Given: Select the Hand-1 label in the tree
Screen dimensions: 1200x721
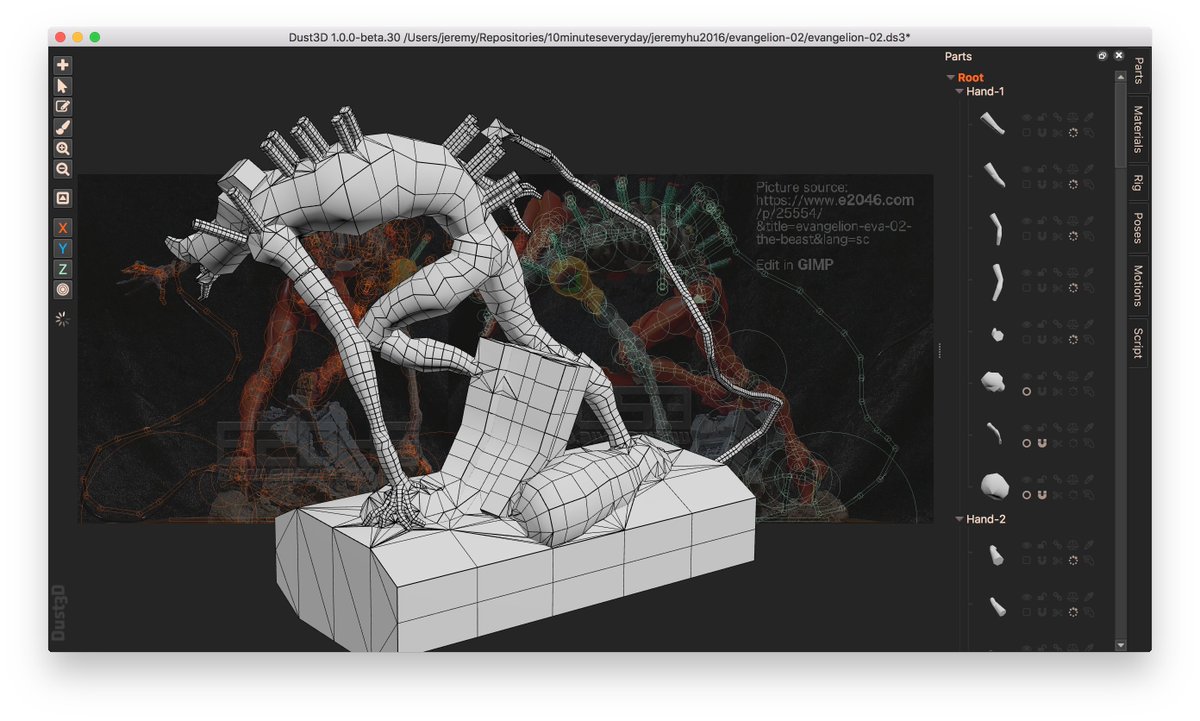Looking at the screenshot, I should point(986,91).
